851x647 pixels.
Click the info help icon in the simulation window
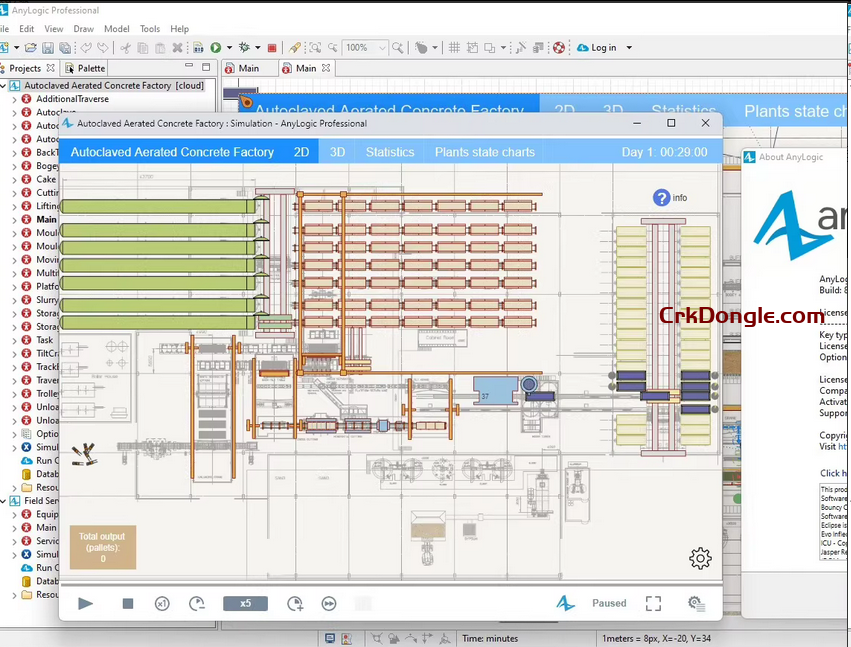click(x=661, y=197)
